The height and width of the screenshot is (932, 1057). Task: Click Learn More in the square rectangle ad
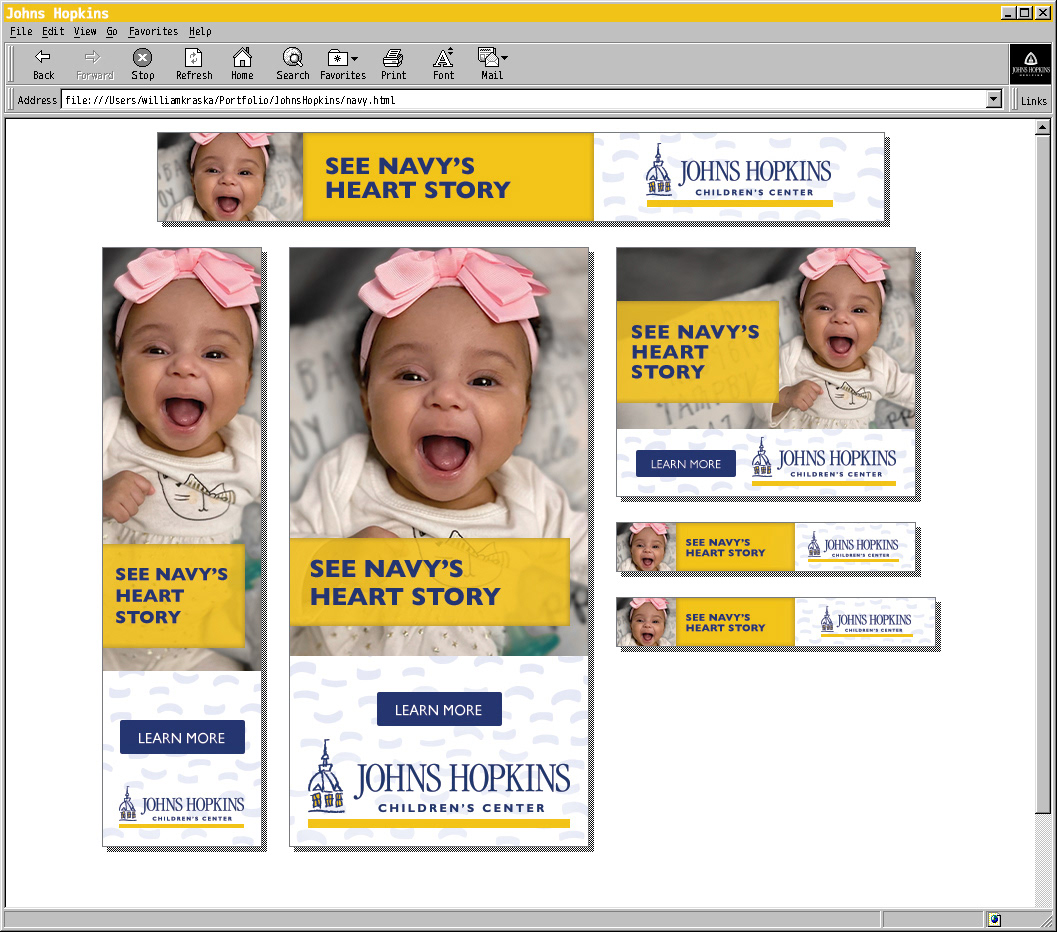(686, 464)
